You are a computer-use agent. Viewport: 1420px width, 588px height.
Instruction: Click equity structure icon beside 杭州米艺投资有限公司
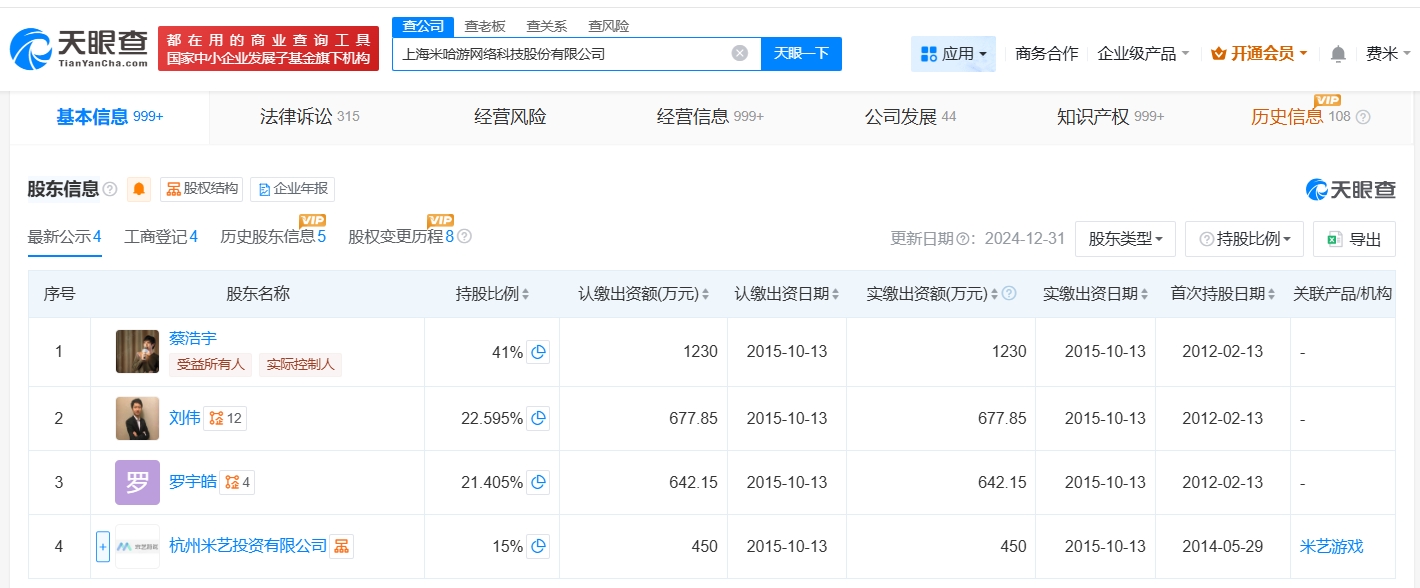pyautogui.click(x=342, y=546)
